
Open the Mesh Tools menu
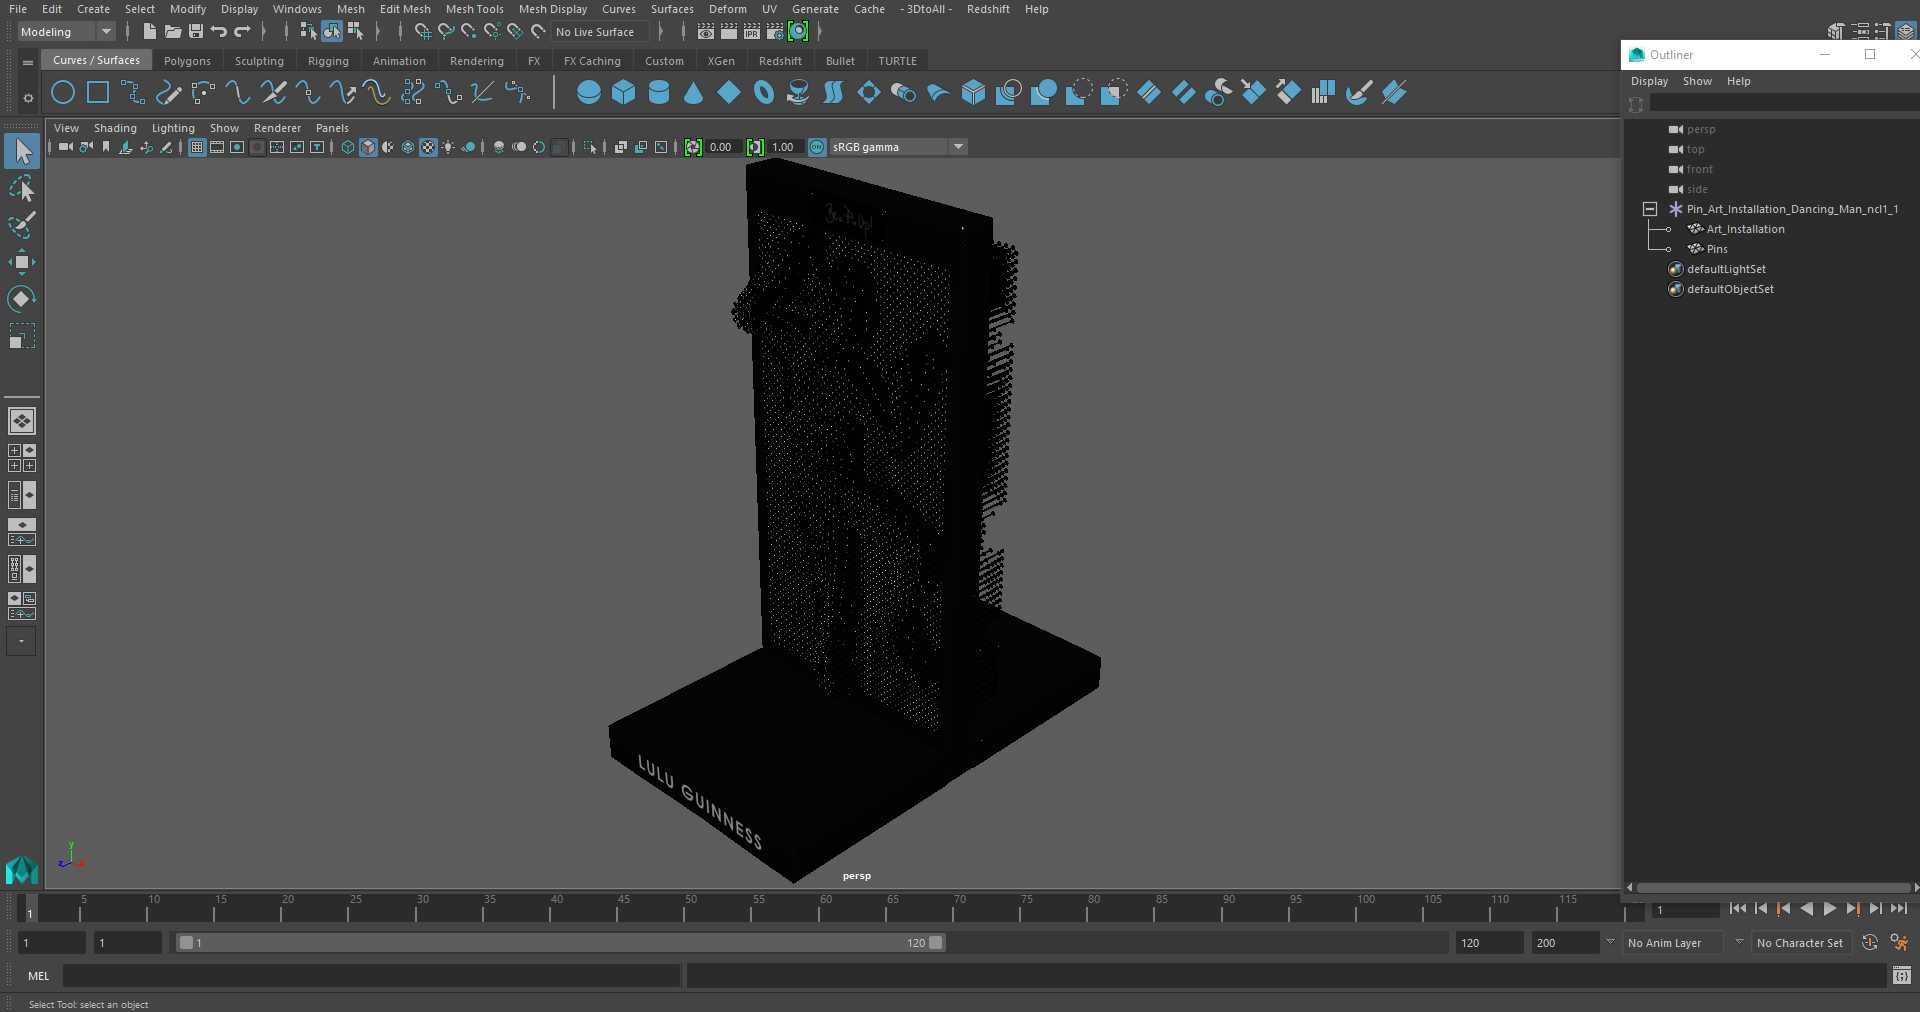click(474, 9)
